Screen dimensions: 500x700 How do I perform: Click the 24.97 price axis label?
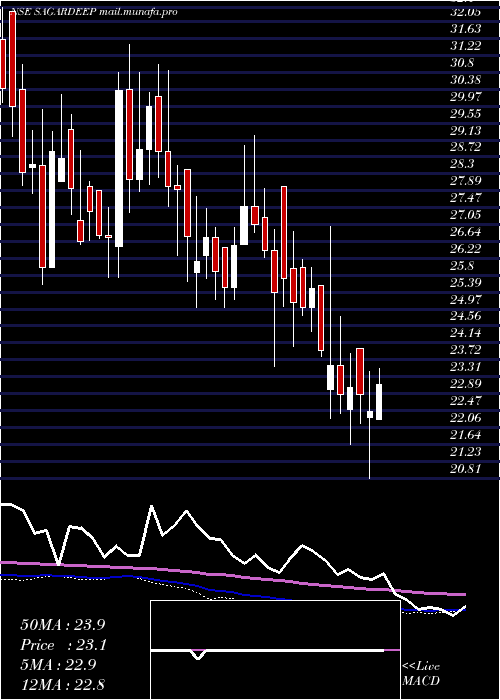pos(466,300)
